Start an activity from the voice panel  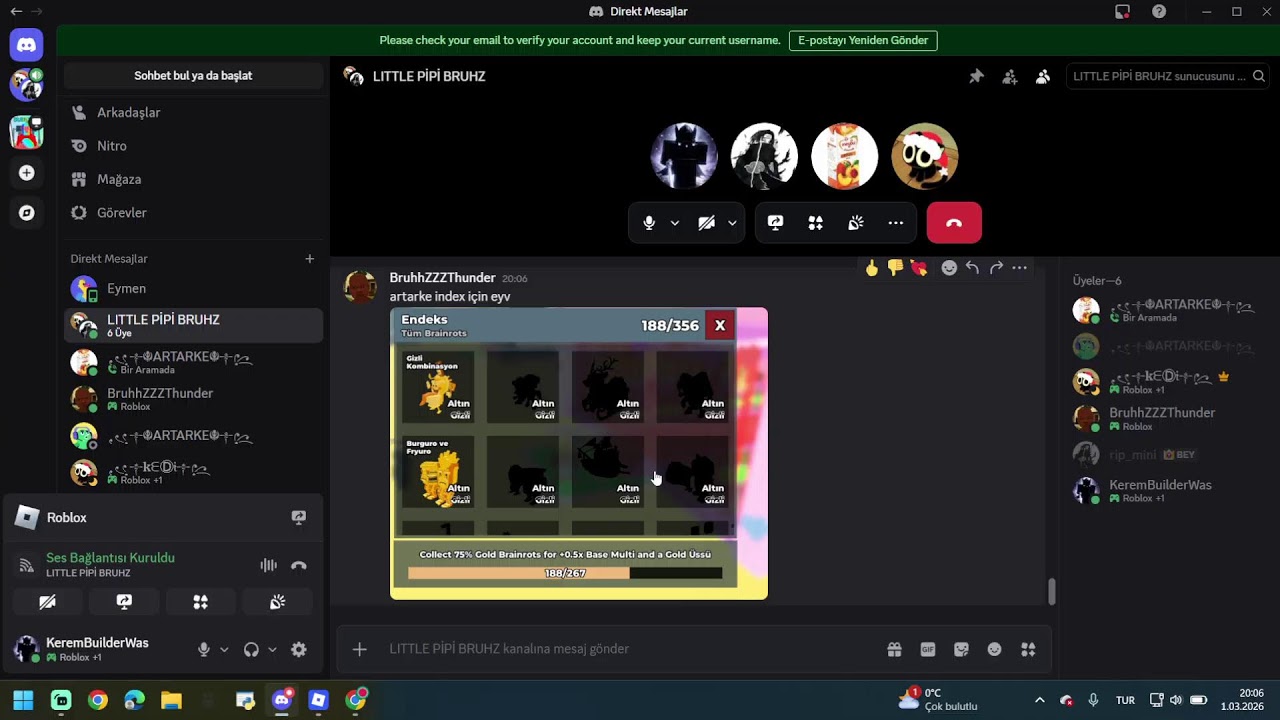pos(201,602)
